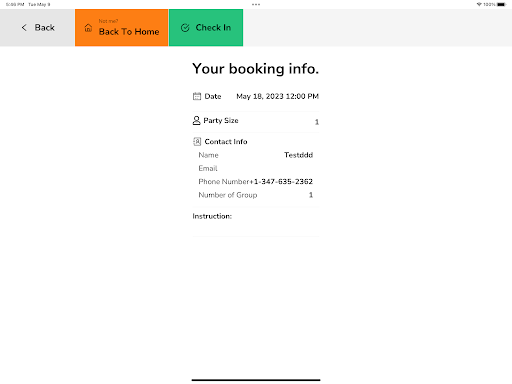Click the Testddd name value
The width and height of the screenshot is (512, 384).
pos(298,155)
